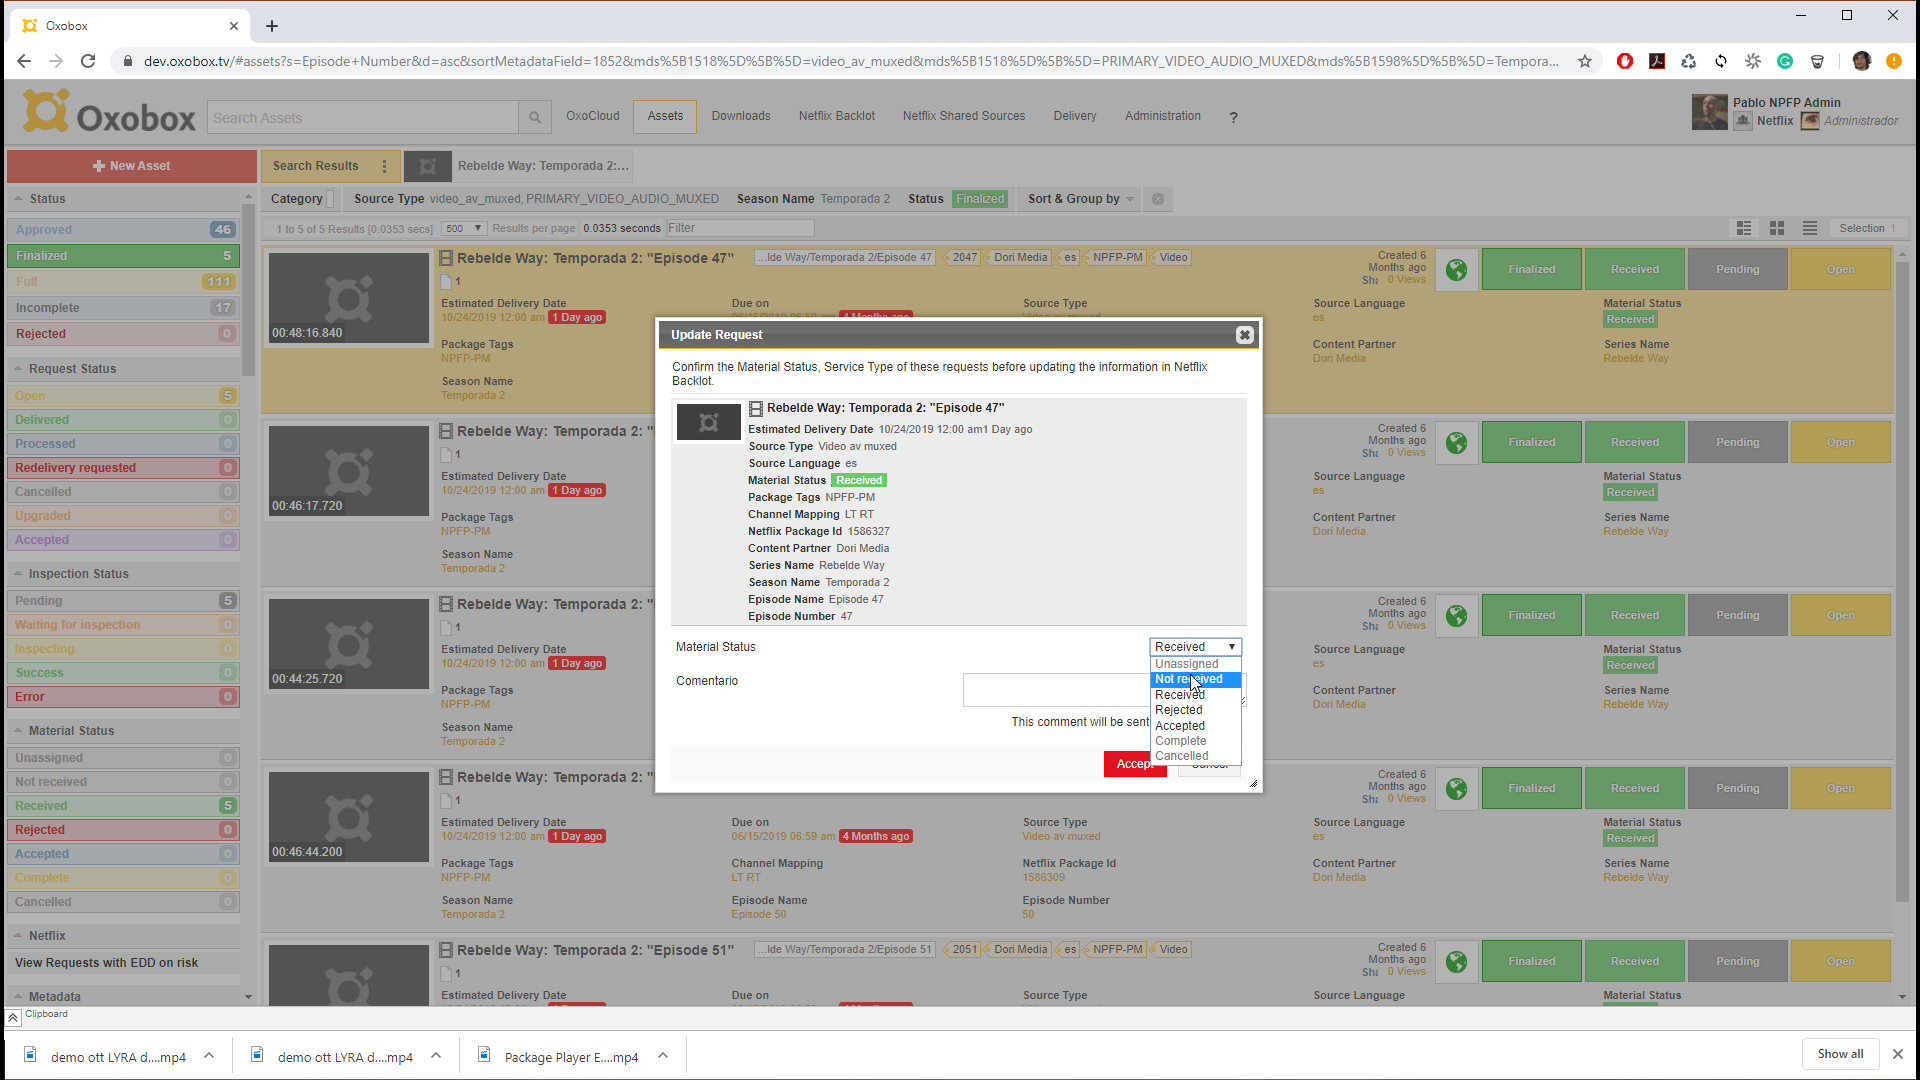Switch to detailed list view icon
The width and height of the screenshot is (1920, 1080).
(1744, 228)
